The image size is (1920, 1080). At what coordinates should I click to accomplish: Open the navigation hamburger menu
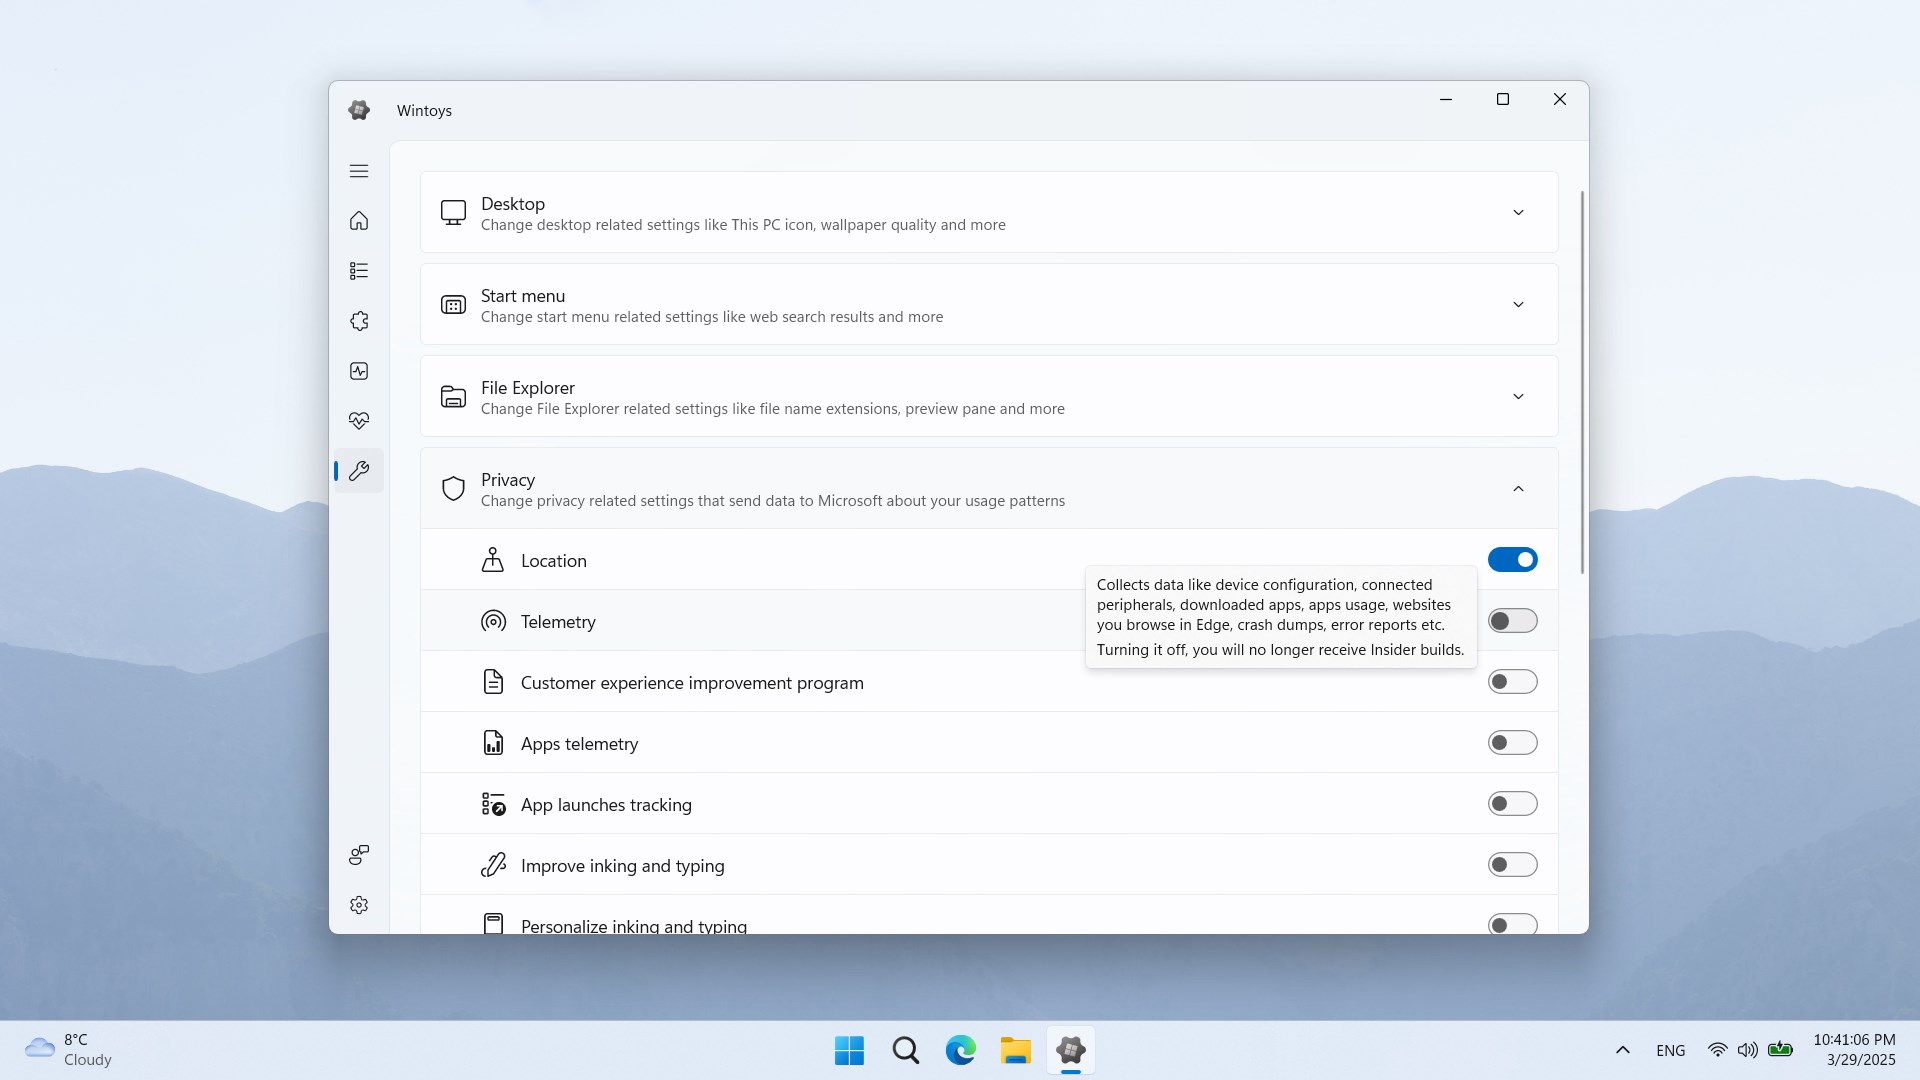358,171
